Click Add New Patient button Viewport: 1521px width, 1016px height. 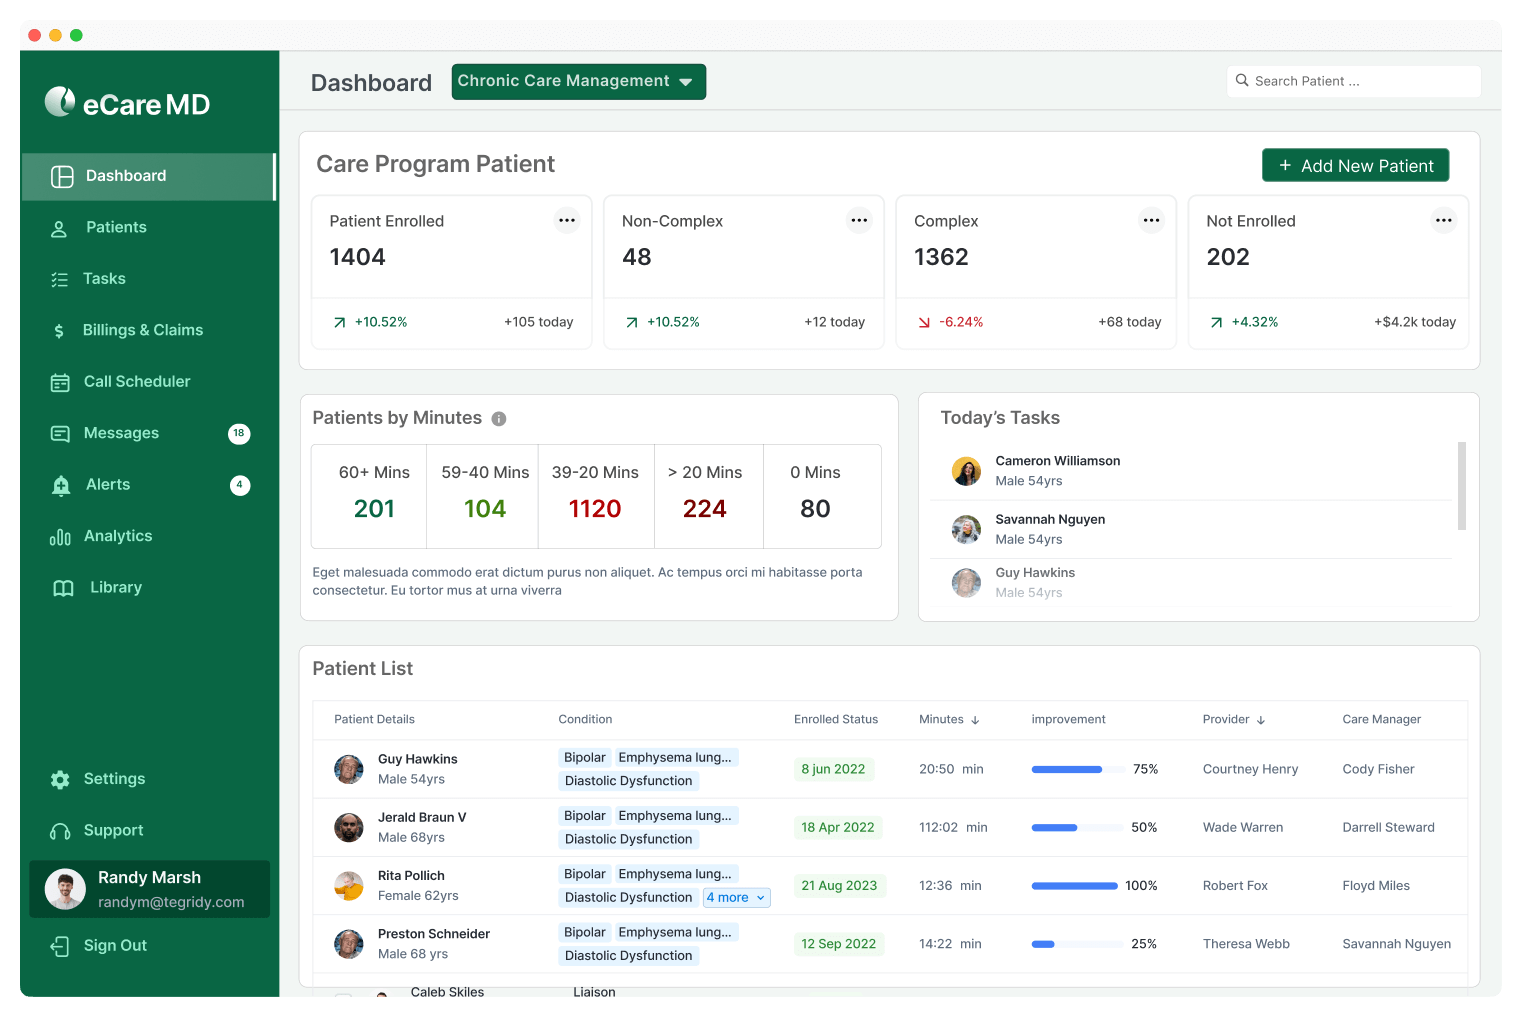pos(1356,166)
